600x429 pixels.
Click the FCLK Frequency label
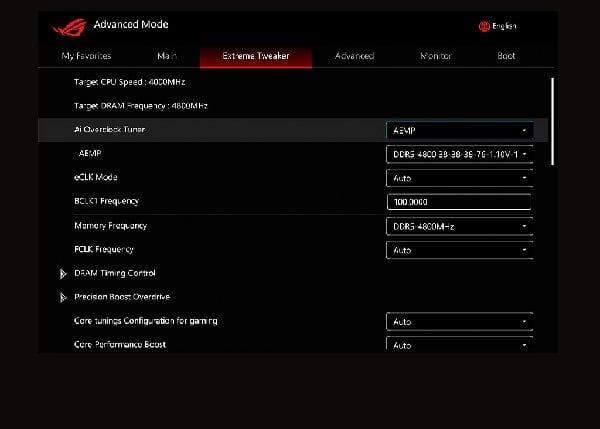tap(104, 250)
